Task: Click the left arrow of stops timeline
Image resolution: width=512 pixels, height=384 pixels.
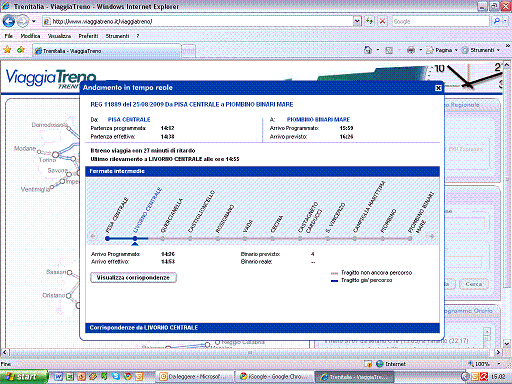Action: click(93, 236)
